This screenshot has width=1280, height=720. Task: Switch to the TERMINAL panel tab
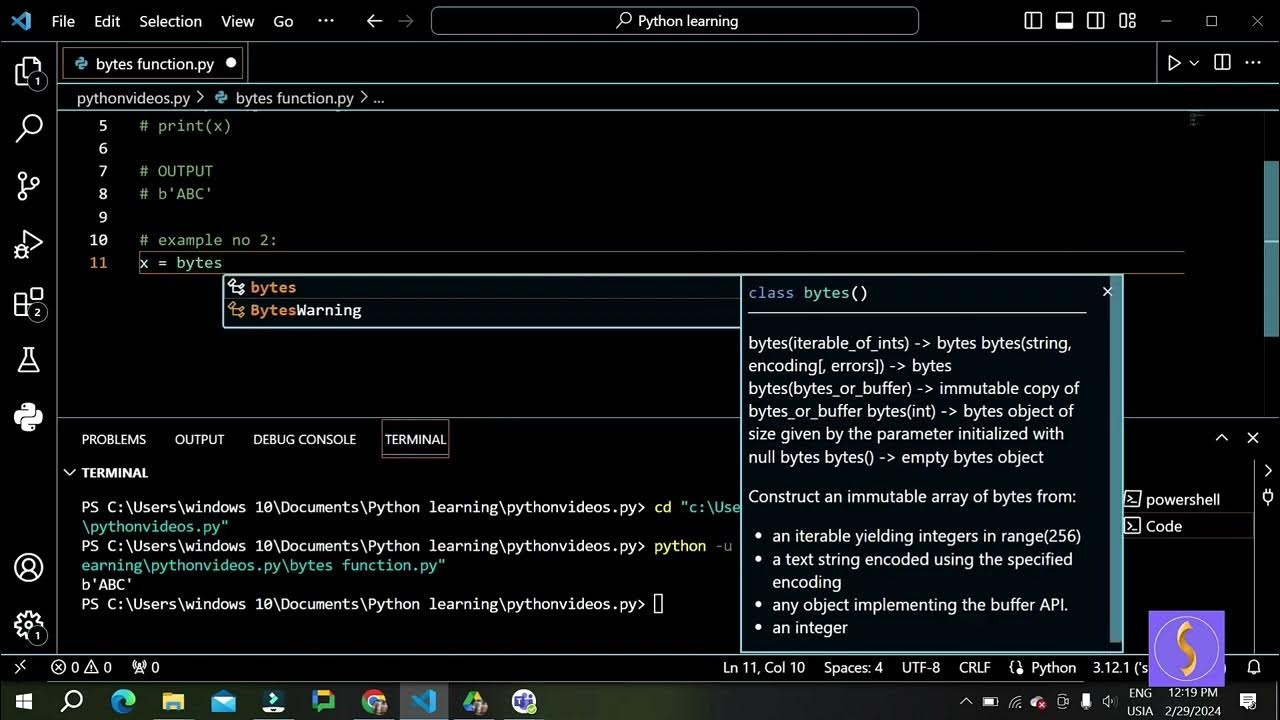coord(415,439)
